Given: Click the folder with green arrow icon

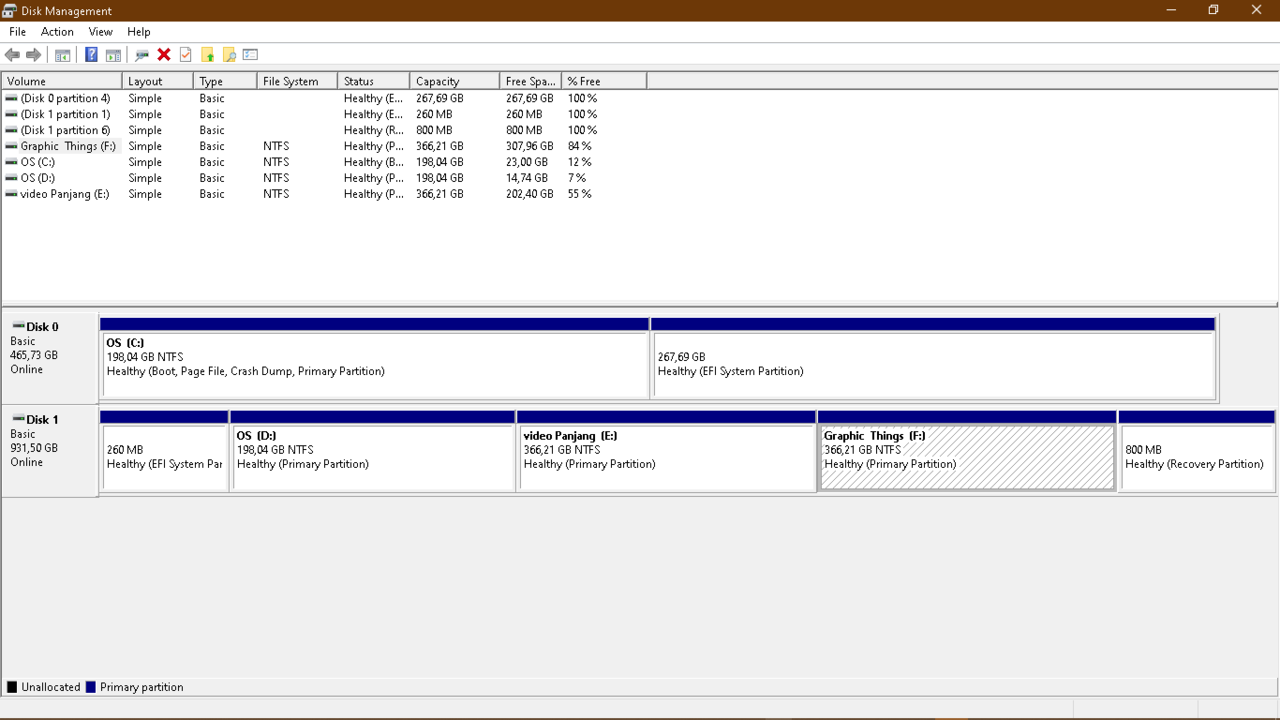Looking at the screenshot, I should coord(208,55).
